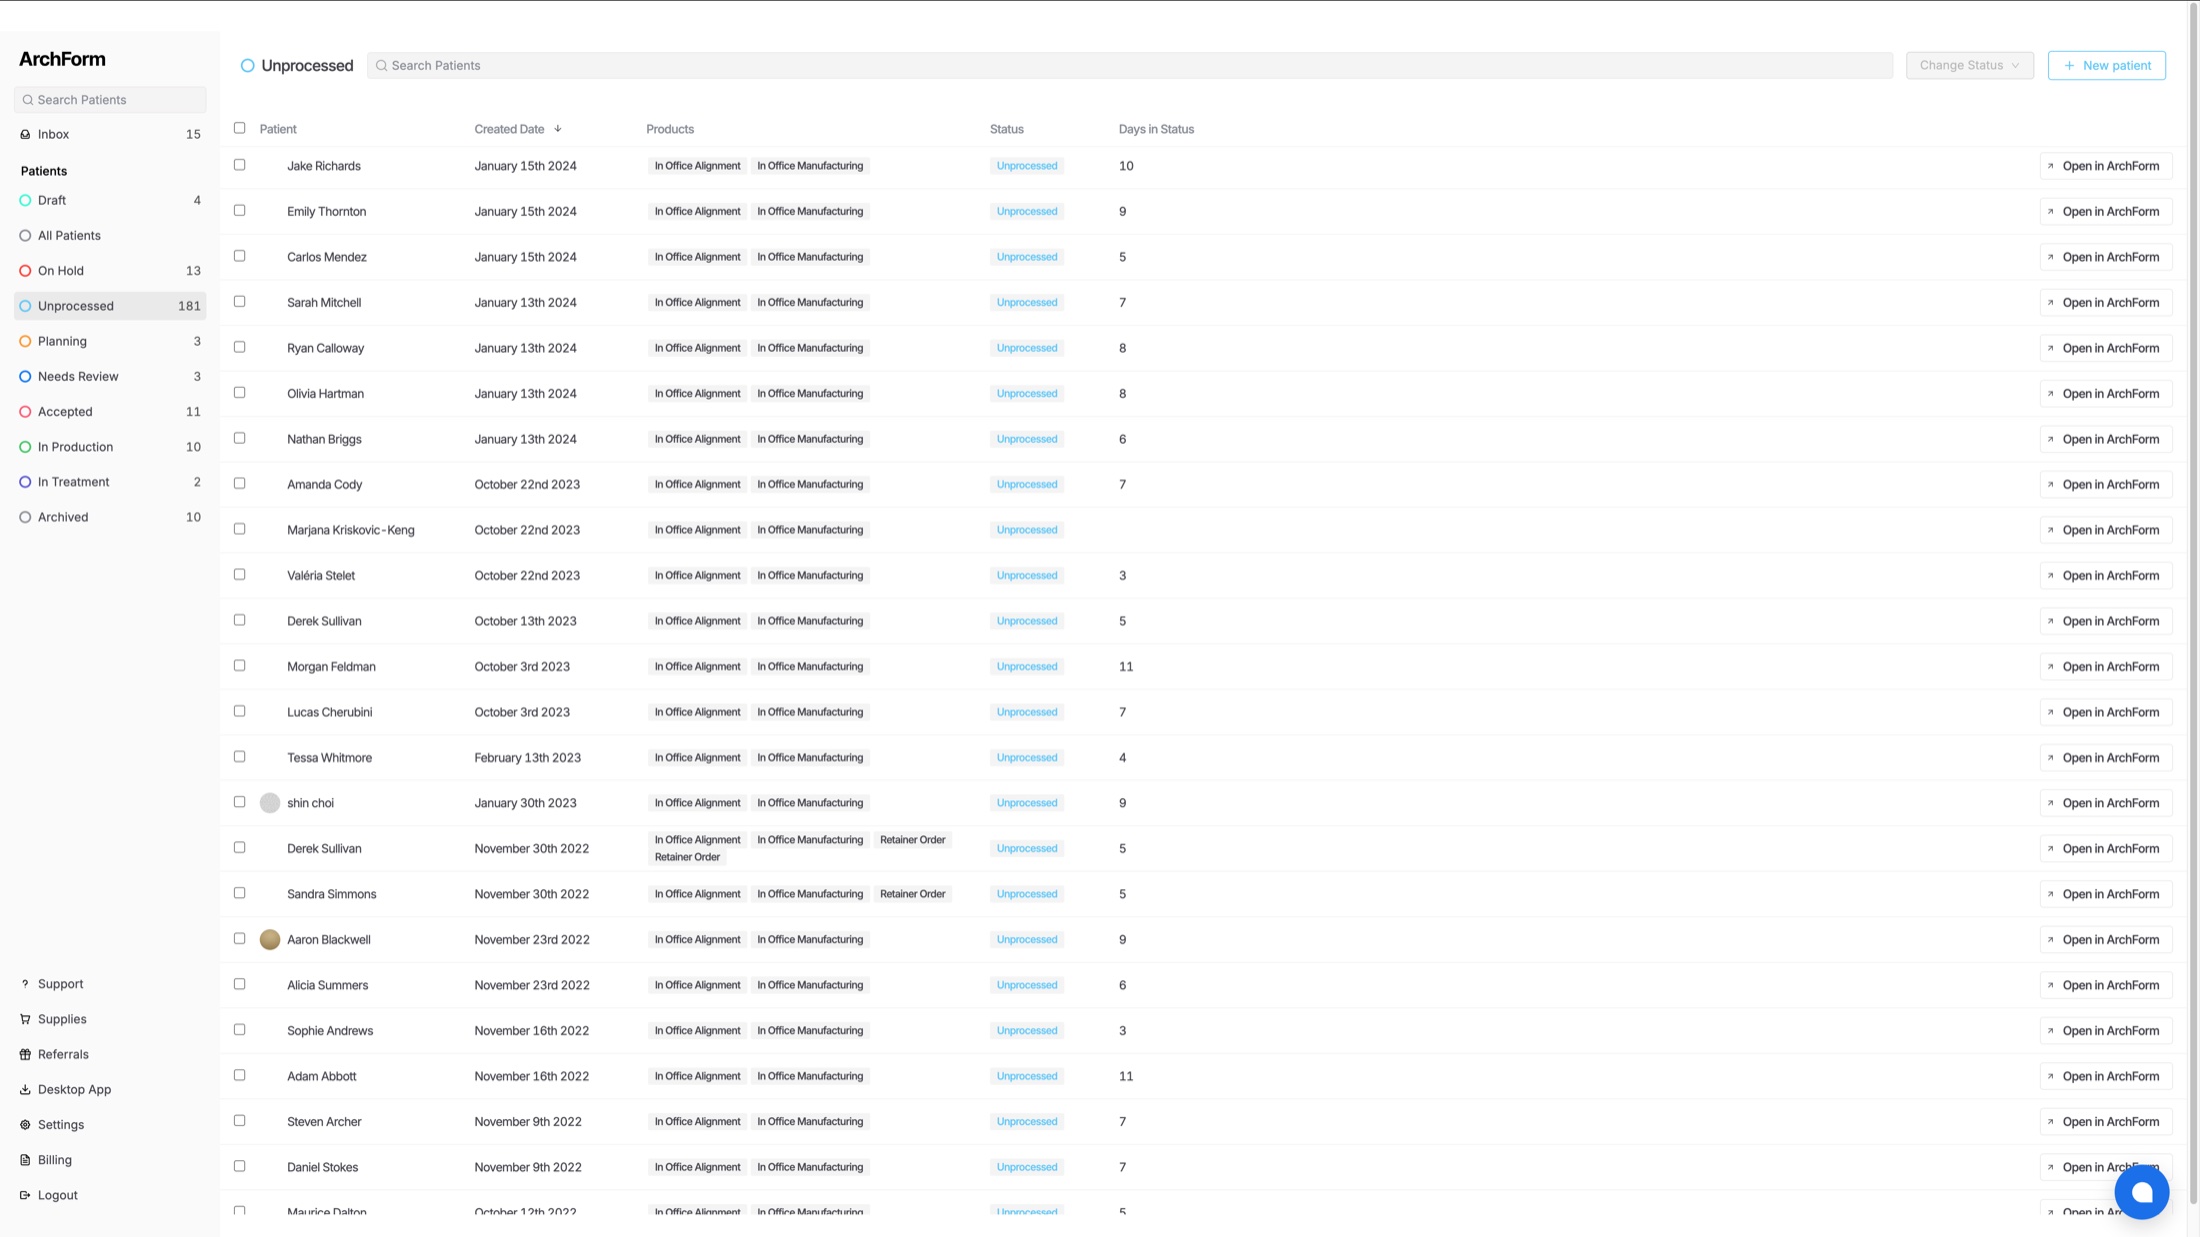2200x1237 pixels.
Task: Open the Supplies section
Action: pyautogui.click(x=62, y=1019)
